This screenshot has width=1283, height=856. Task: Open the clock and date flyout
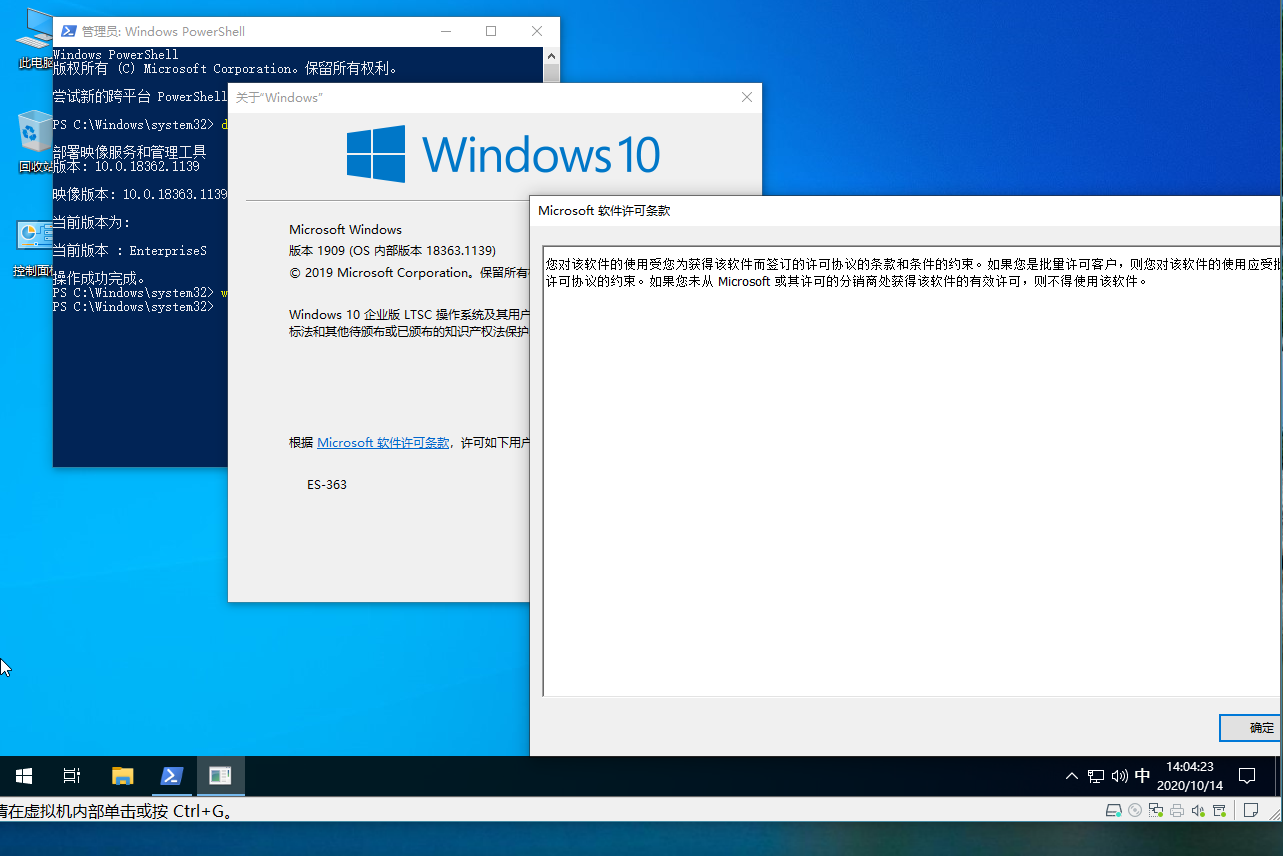click(1189, 776)
